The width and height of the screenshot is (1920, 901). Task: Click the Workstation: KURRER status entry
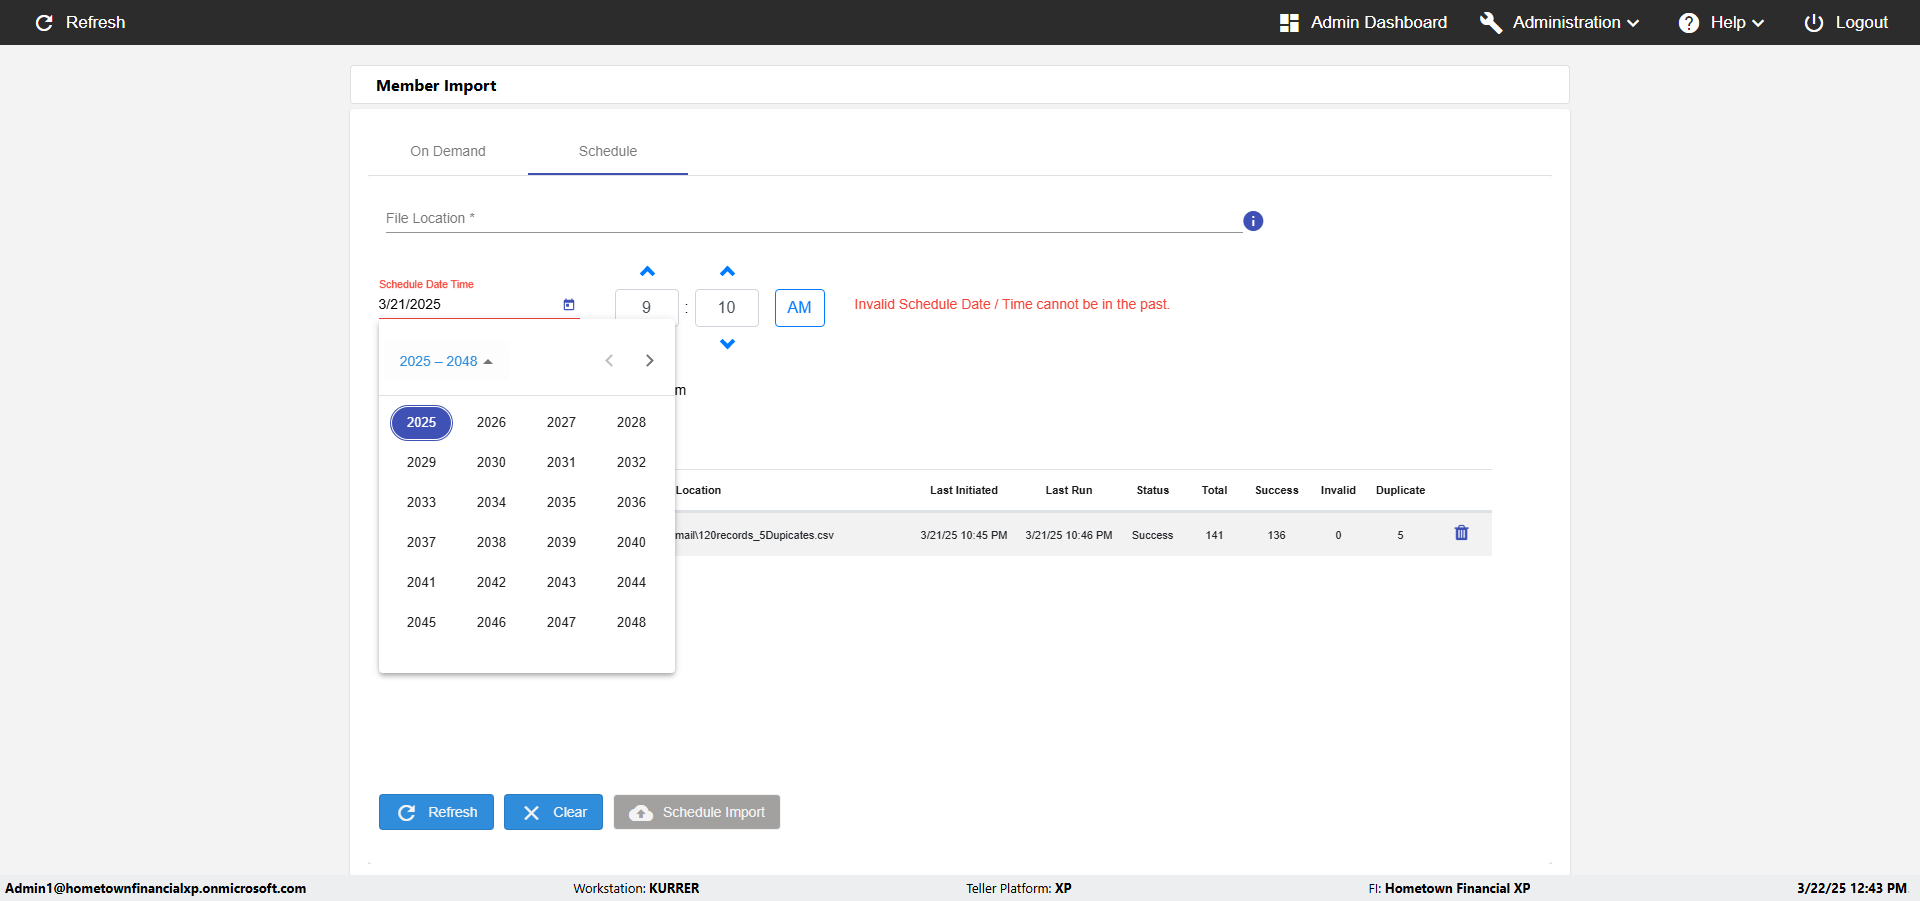click(636, 888)
